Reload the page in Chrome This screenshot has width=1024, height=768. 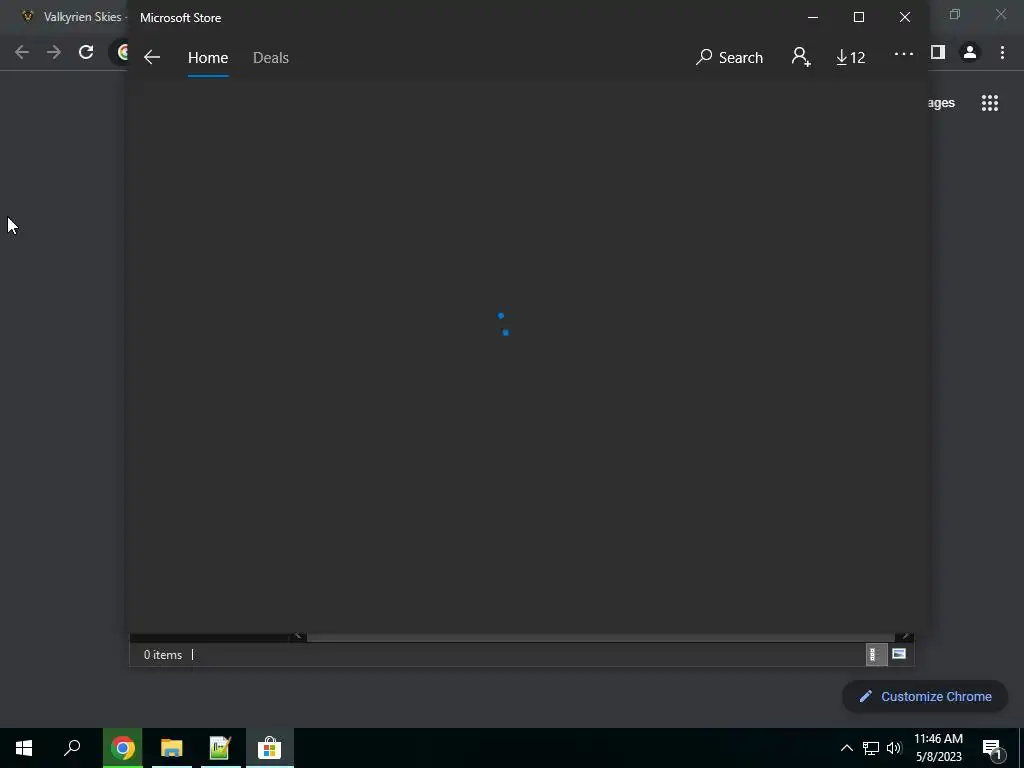(86, 52)
